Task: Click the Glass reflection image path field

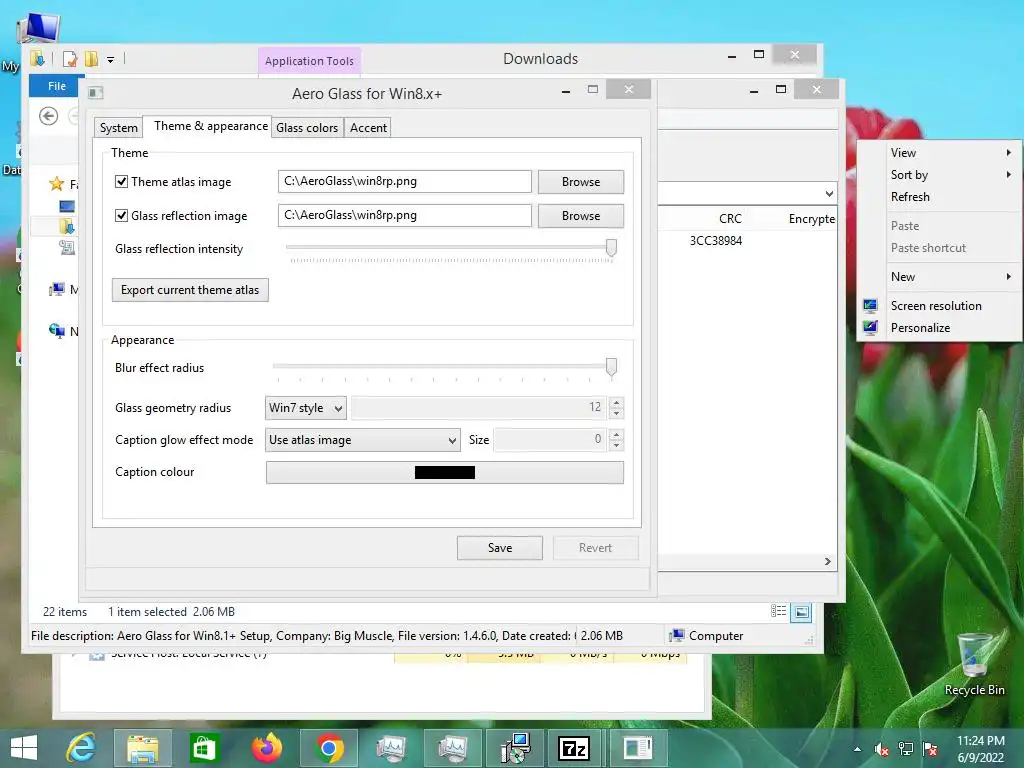Action: coord(405,216)
